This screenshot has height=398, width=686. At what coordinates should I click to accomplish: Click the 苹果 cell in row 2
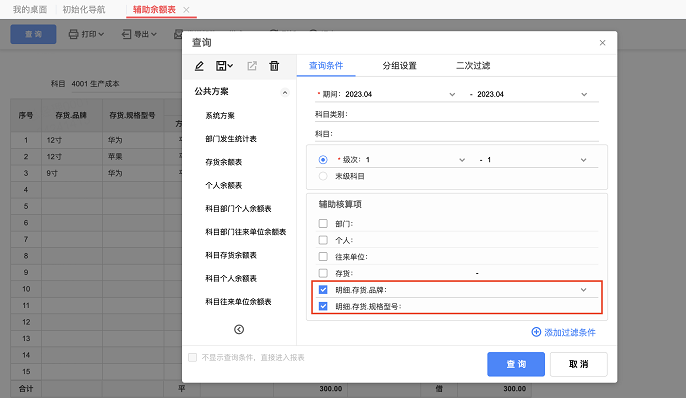[x=133, y=157]
